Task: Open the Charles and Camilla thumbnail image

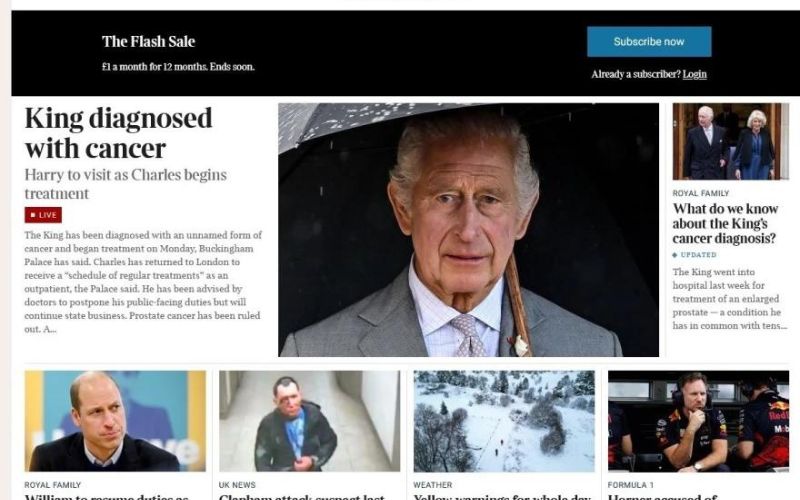Action: (731, 141)
